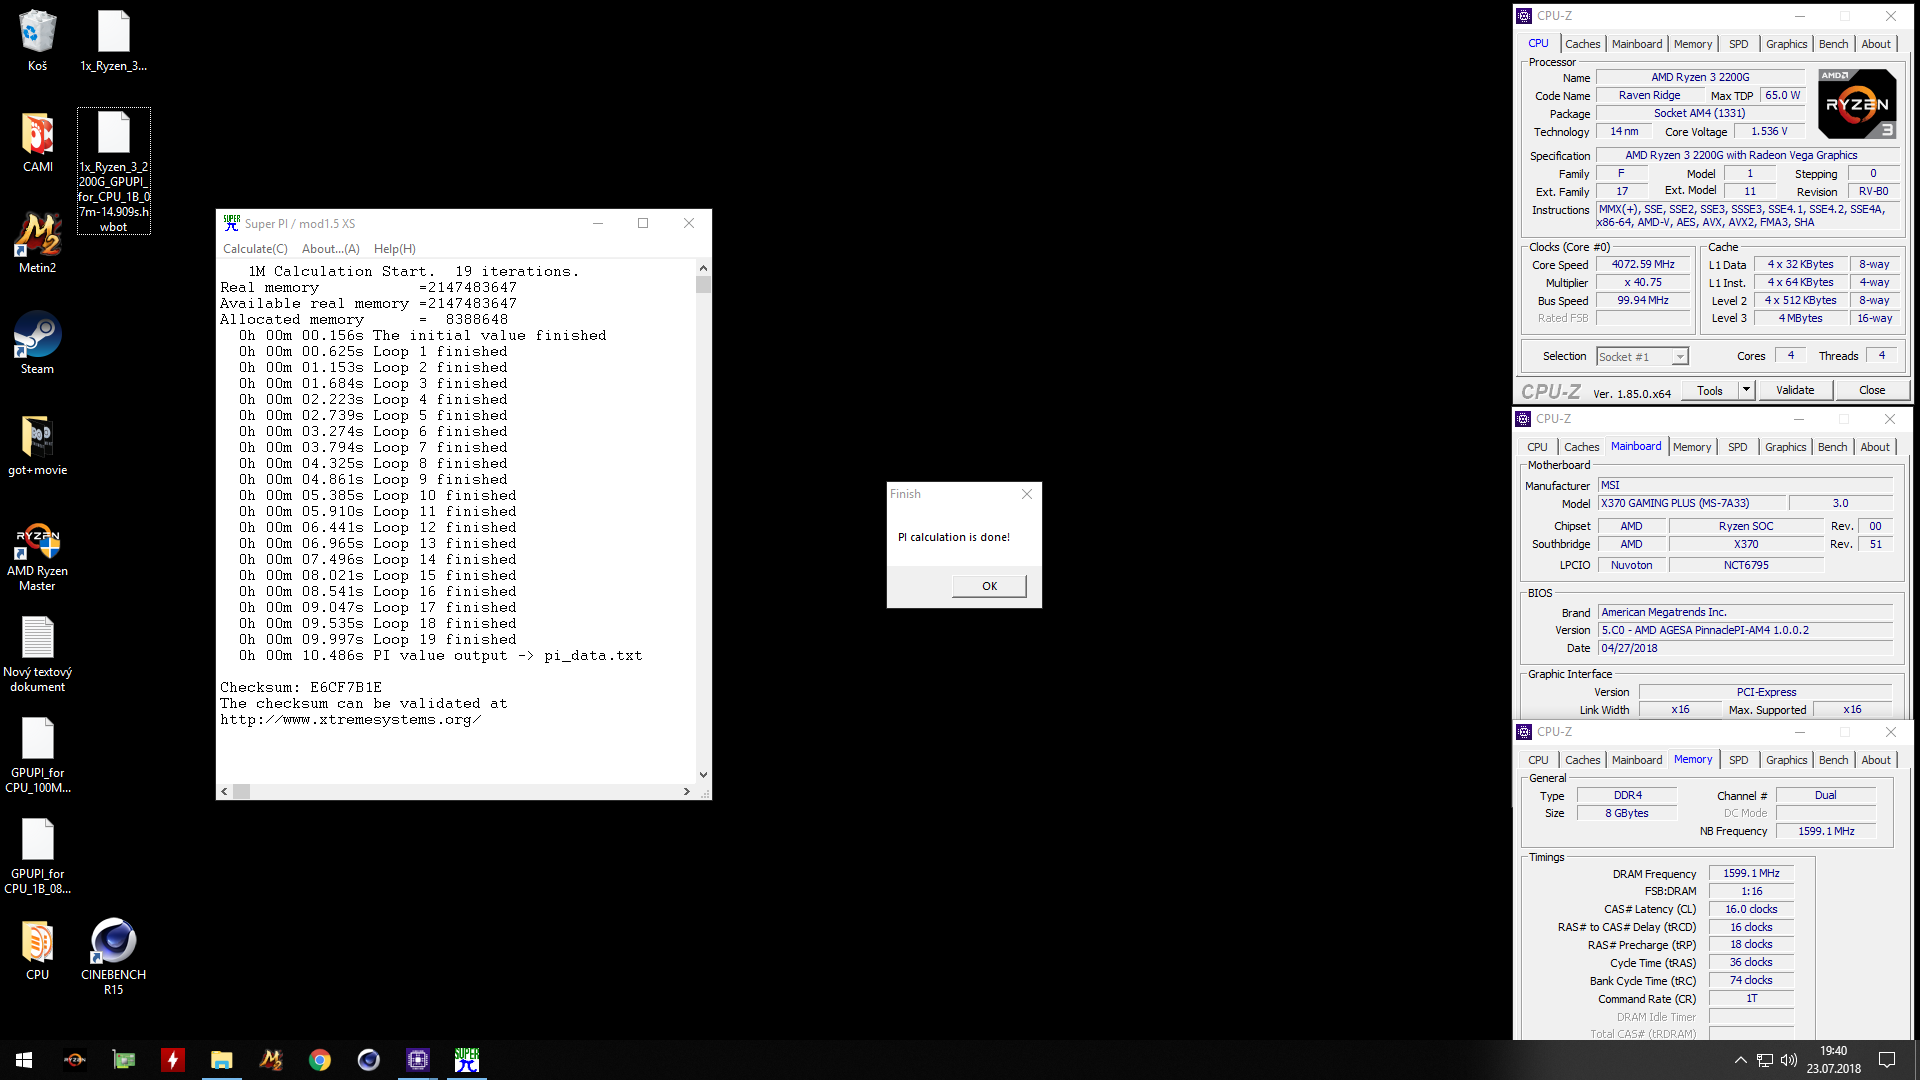Image resolution: width=1920 pixels, height=1080 pixels.
Task: Show hidden system tray icons
Action: click(x=1740, y=1060)
